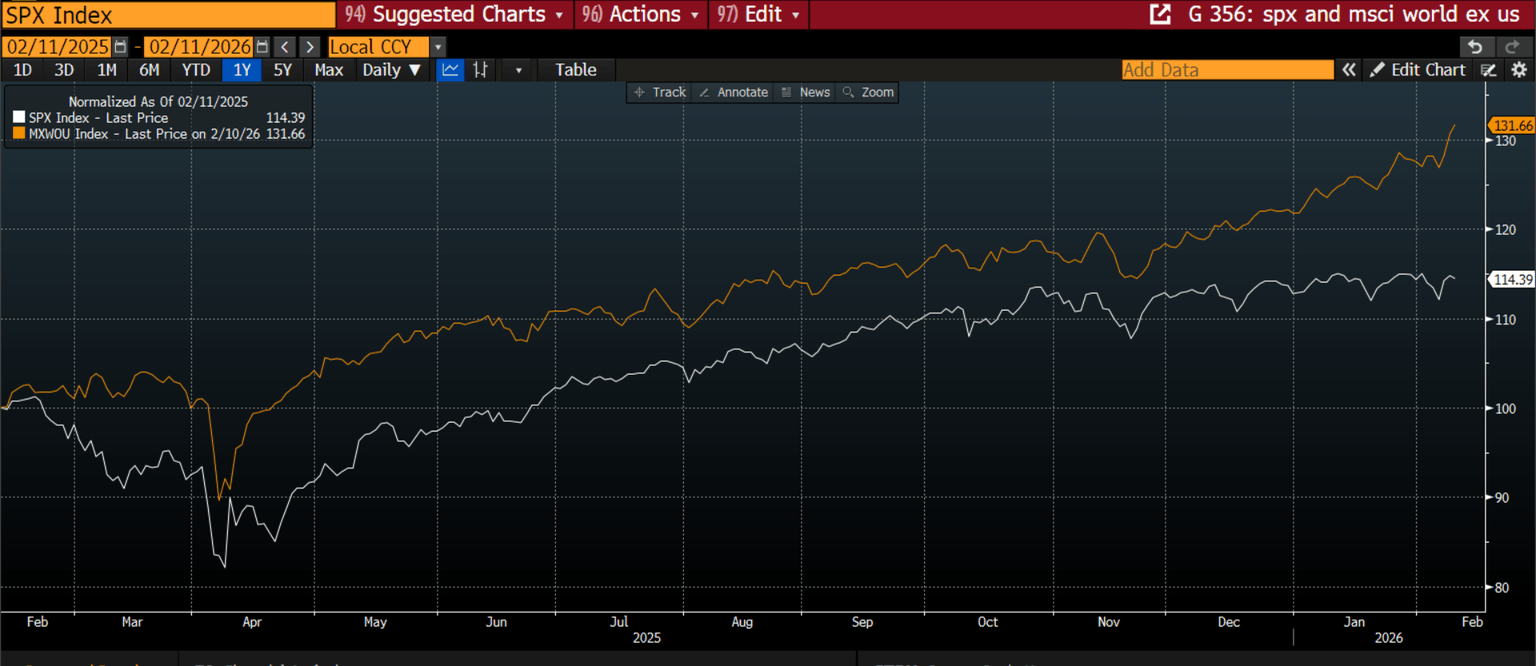Image resolution: width=1536 pixels, height=666 pixels.
Task: Open the Daily periodicity dropdown
Action: [x=392, y=70]
